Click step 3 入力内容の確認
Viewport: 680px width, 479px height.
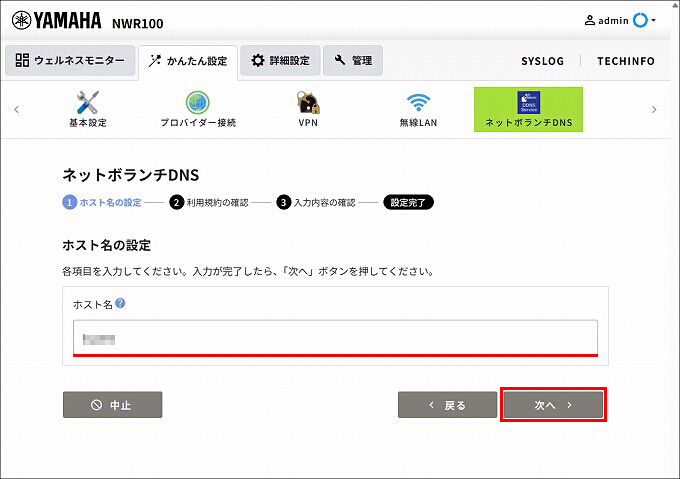316,202
